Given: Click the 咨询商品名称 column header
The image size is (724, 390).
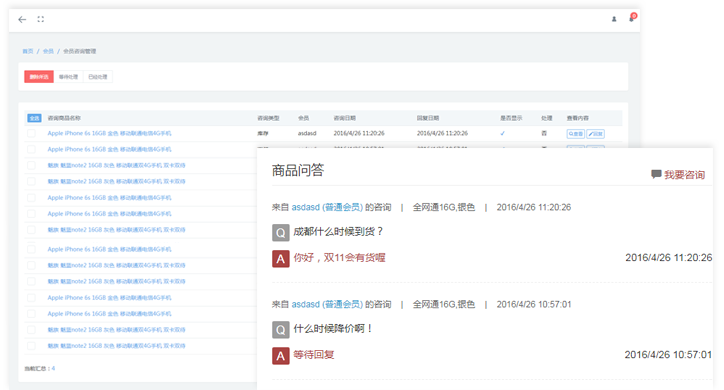Looking at the screenshot, I should 64,118.
